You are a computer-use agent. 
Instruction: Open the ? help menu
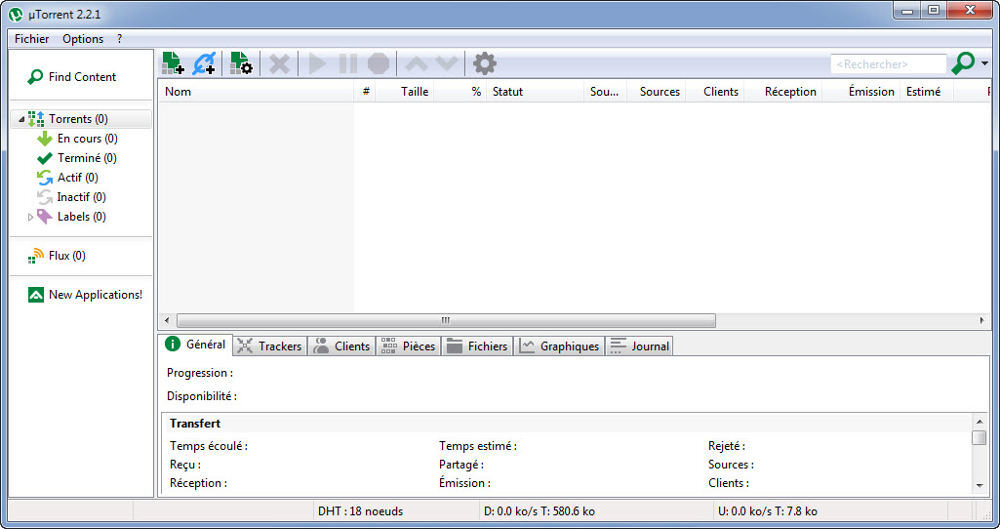tap(119, 39)
